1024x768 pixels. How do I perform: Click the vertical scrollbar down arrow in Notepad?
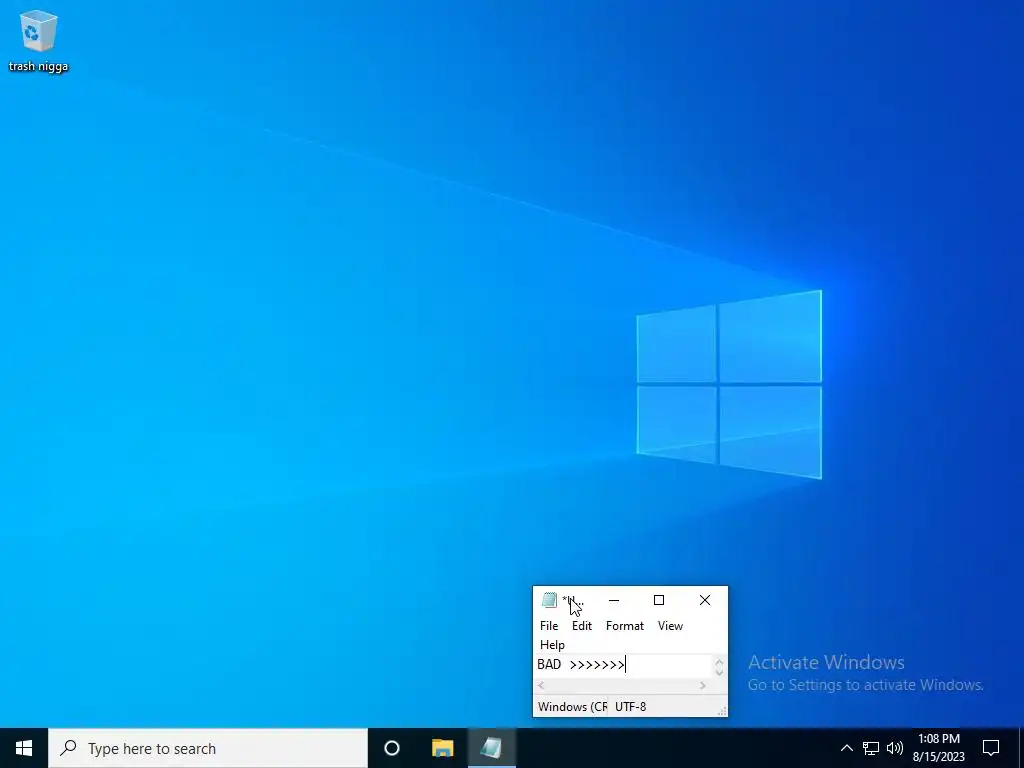[719, 672]
